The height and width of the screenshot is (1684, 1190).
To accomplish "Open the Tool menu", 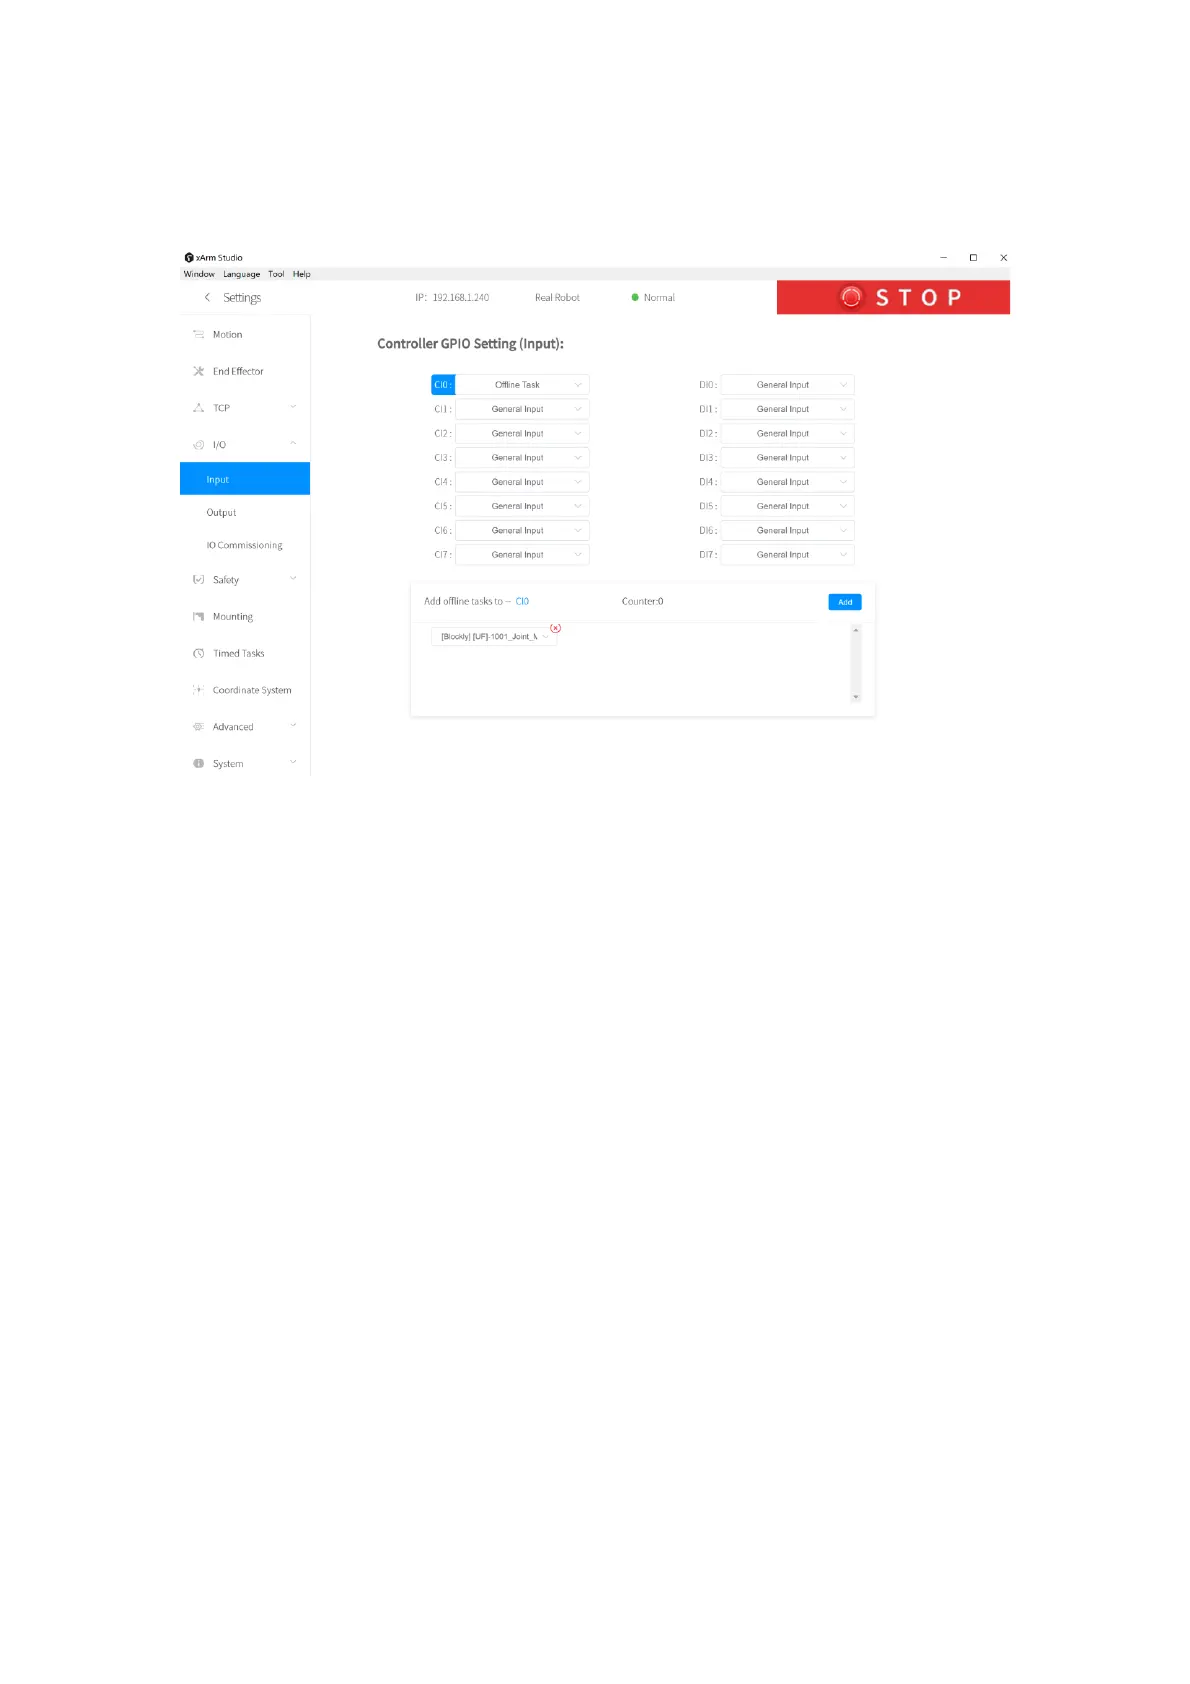I will 276,274.
